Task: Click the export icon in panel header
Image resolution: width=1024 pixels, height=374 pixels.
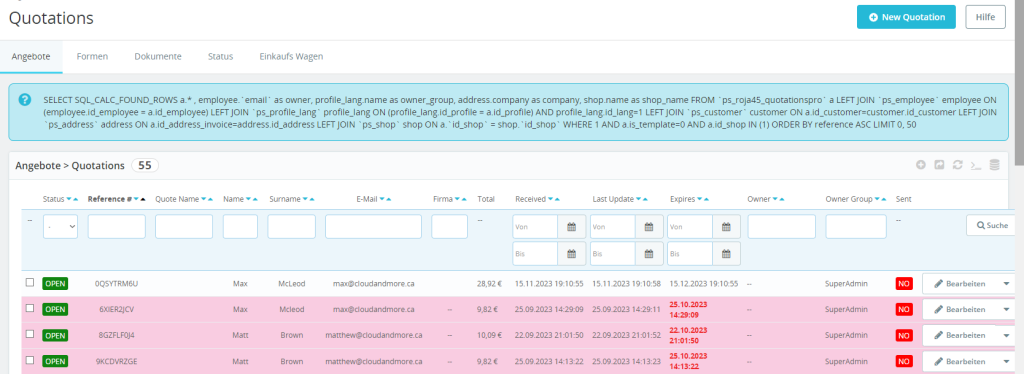Action: 939,165
